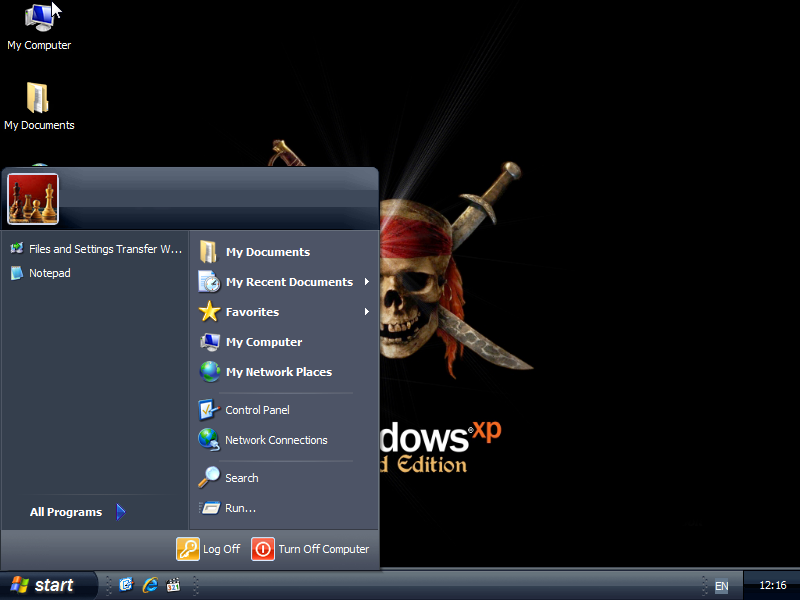
Task: Click the start button on taskbar
Action: [48, 585]
